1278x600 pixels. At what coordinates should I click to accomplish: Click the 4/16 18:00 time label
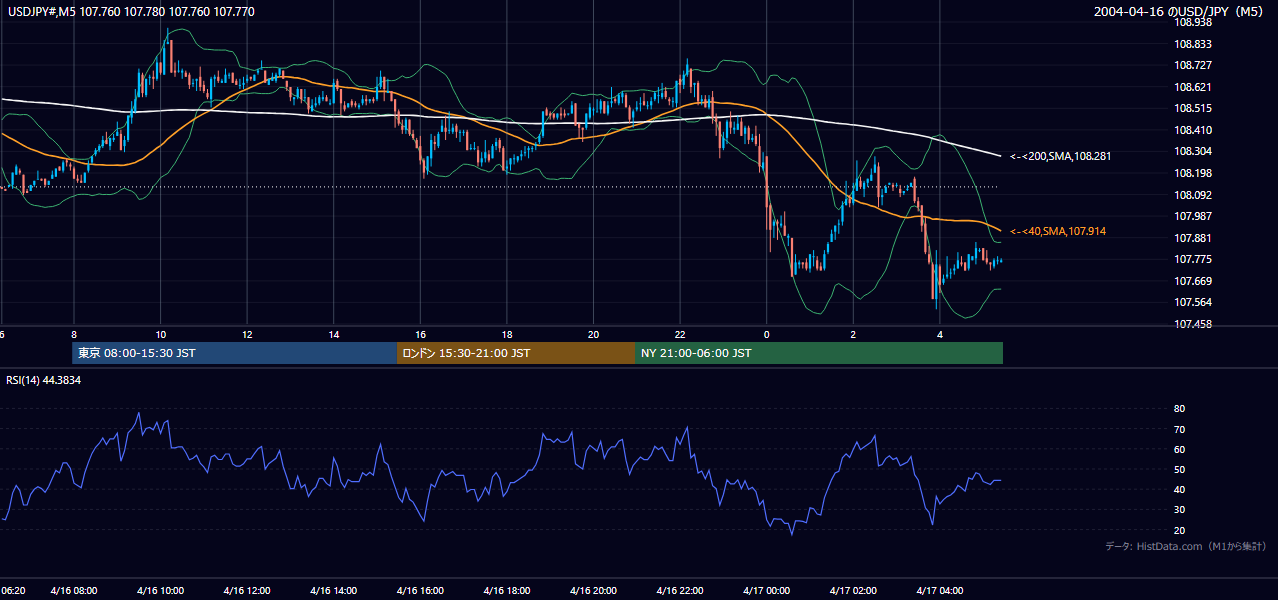pos(507,590)
